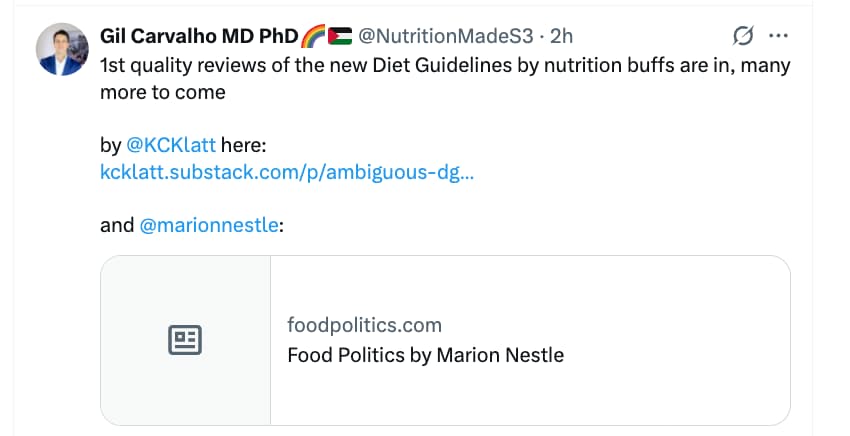Open the @NutritionMadeS3 handle
This screenshot has width=850, height=436.
[446, 37]
